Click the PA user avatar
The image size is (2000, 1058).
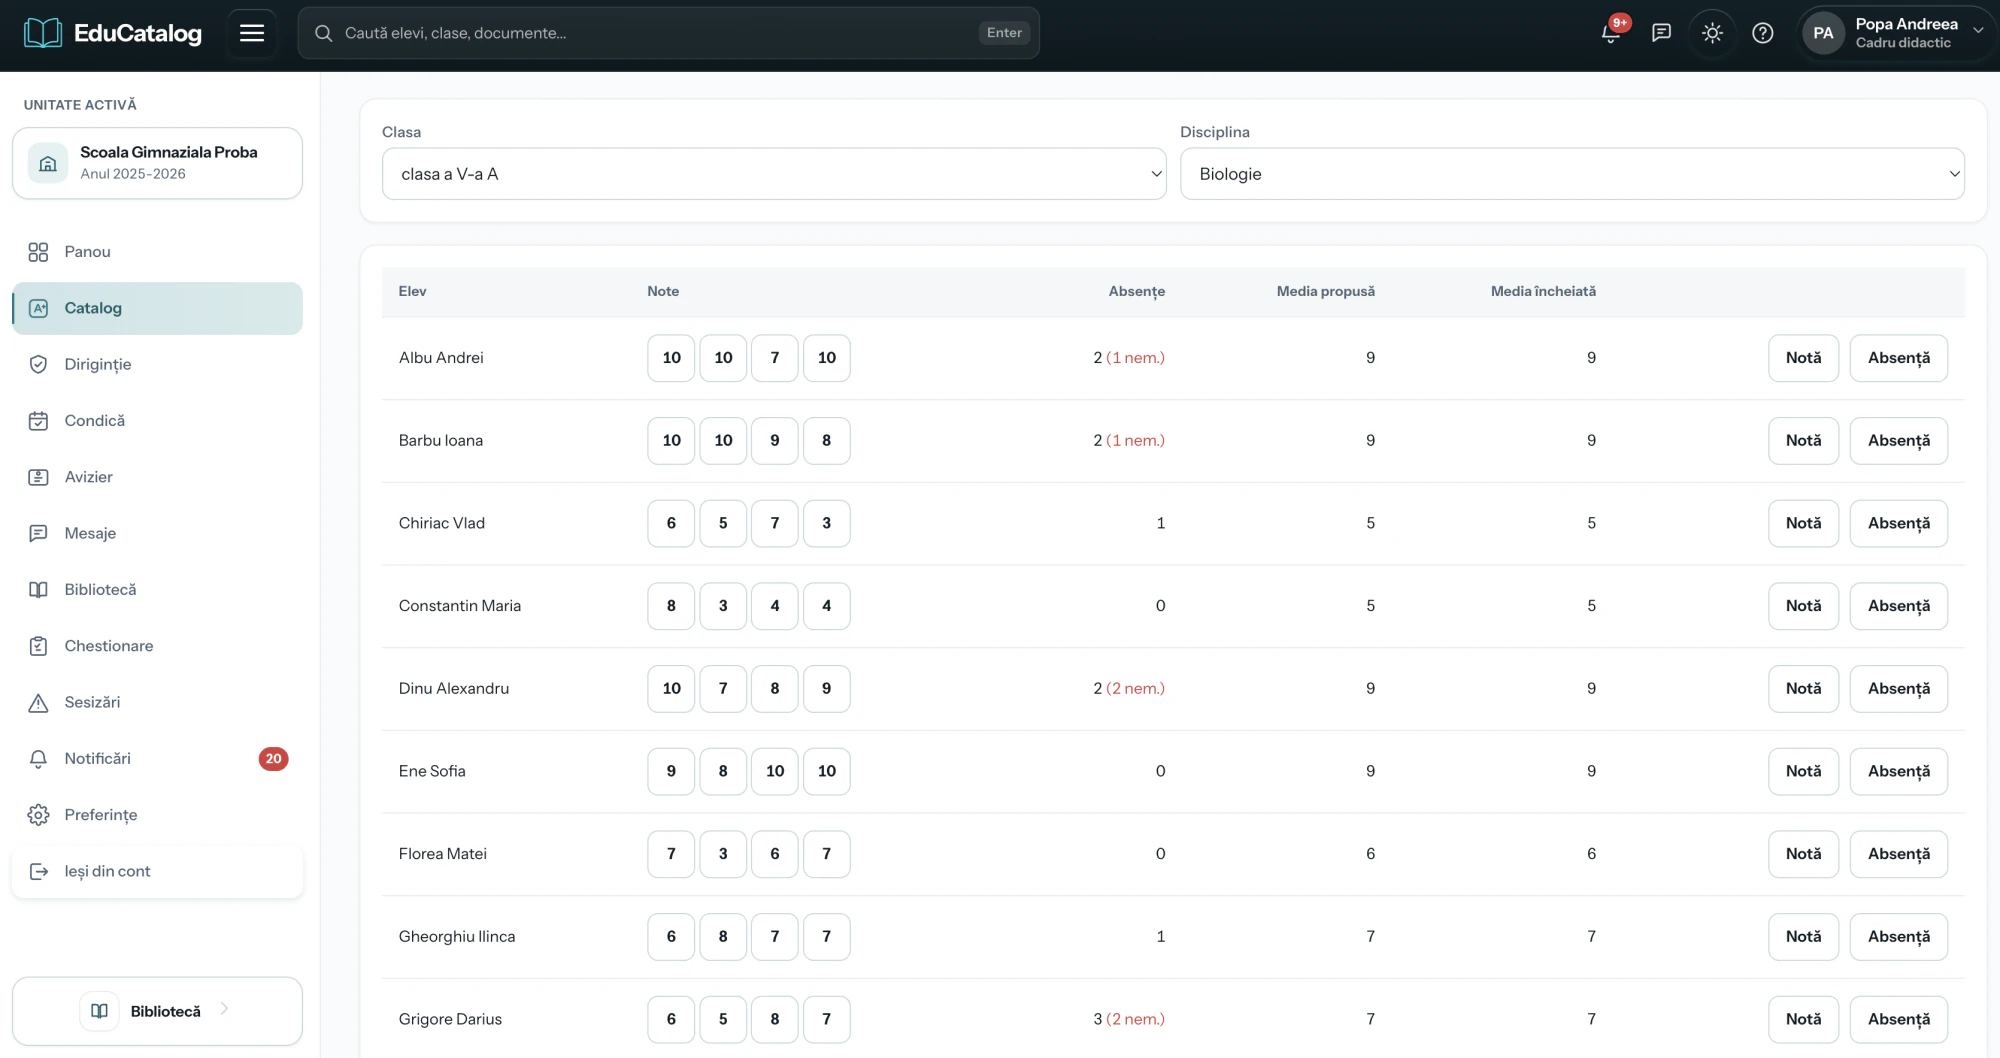coord(1823,33)
